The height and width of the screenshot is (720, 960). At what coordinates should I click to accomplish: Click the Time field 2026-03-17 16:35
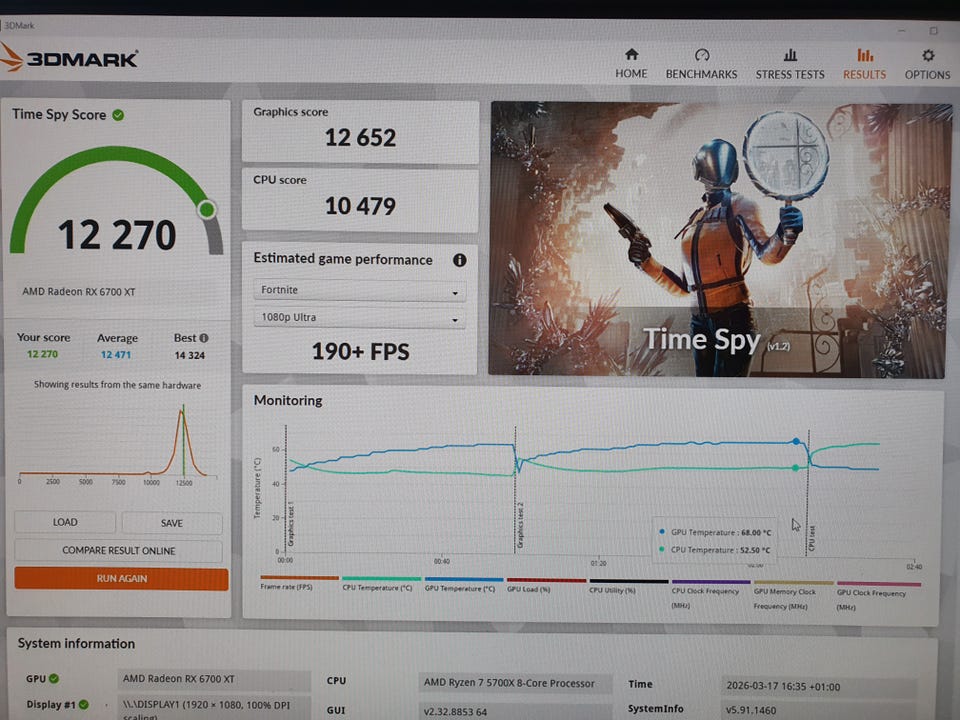click(818, 686)
